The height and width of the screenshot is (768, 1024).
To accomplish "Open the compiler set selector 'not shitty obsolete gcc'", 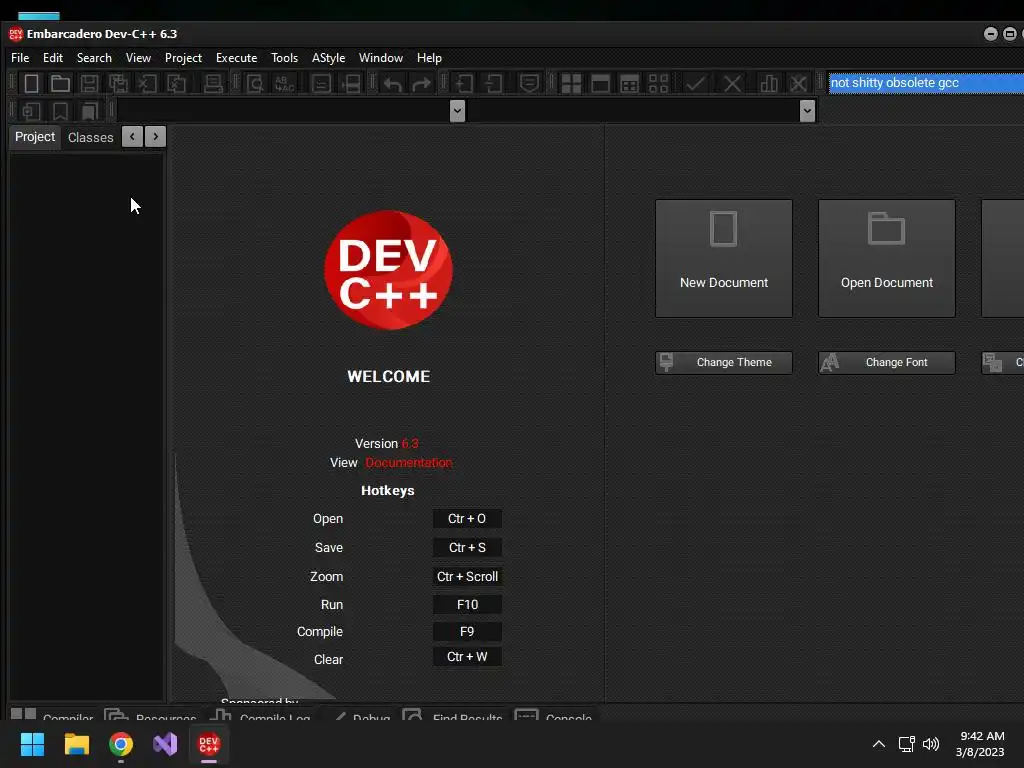I will pos(926,83).
